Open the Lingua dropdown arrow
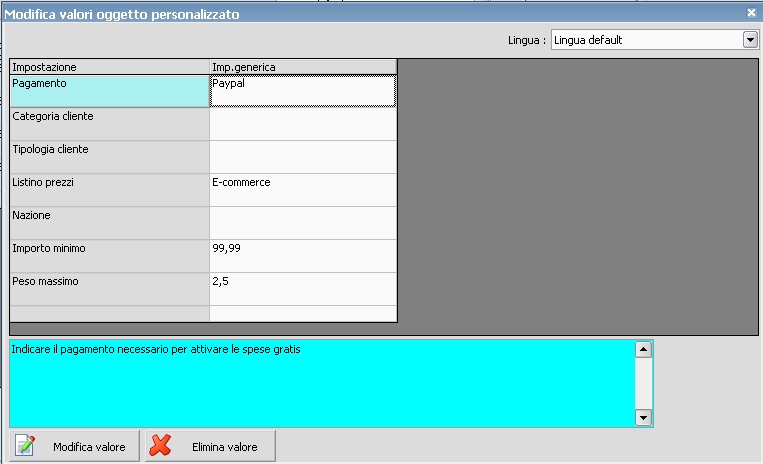 pos(750,40)
